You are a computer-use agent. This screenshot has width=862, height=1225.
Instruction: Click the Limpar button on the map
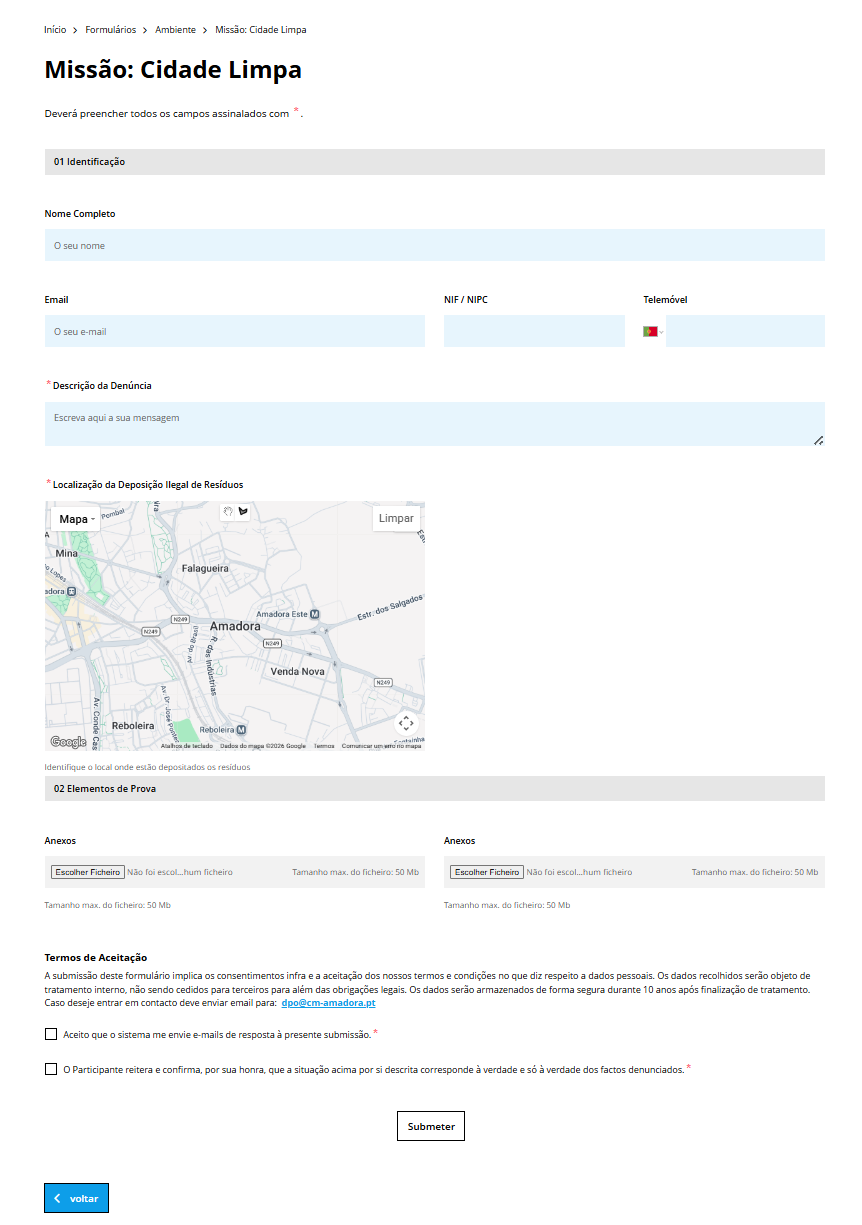point(396,518)
